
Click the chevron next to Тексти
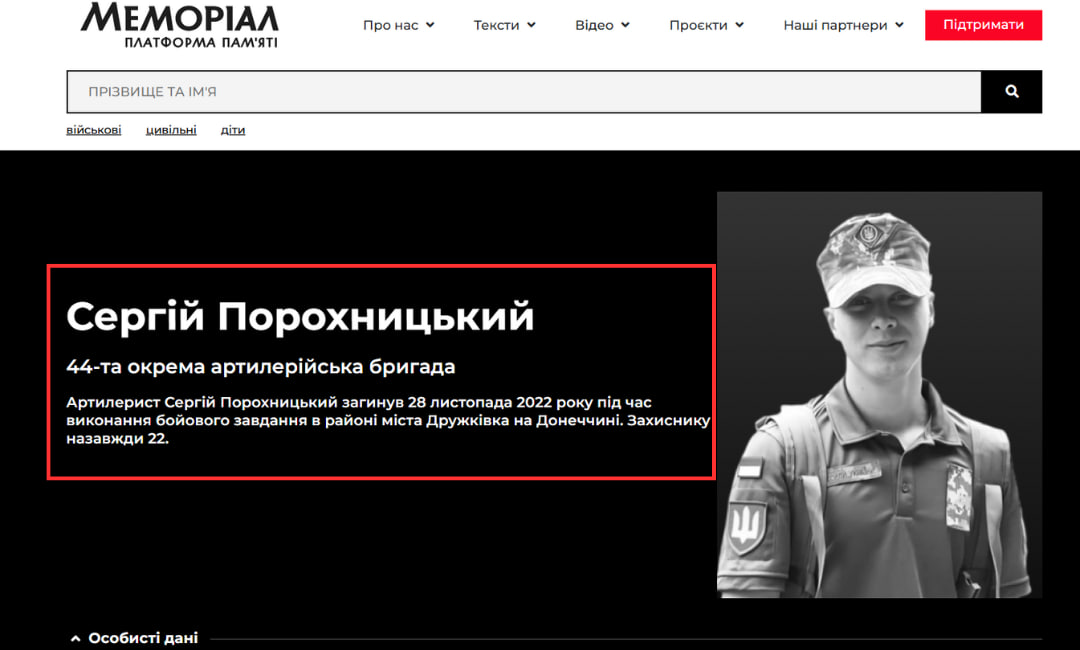tap(531, 25)
